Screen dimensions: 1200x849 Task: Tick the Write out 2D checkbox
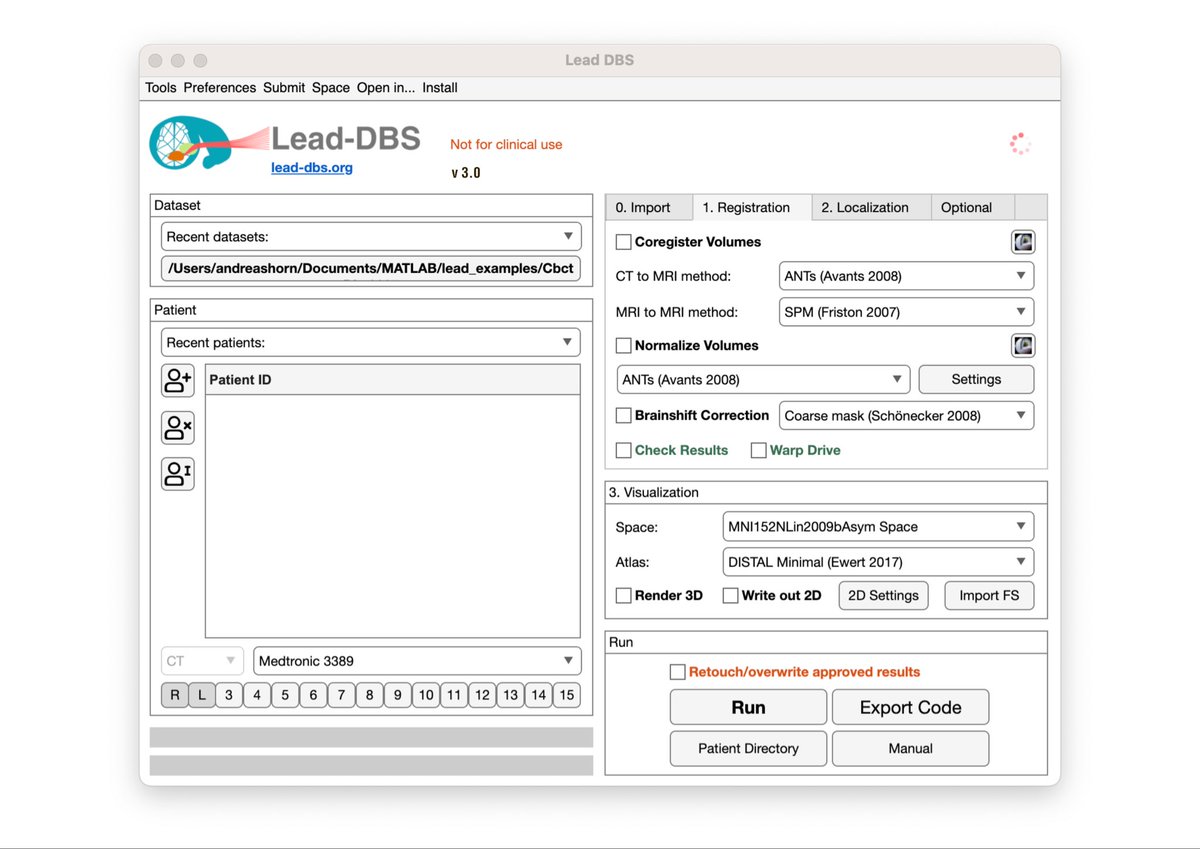(730, 595)
